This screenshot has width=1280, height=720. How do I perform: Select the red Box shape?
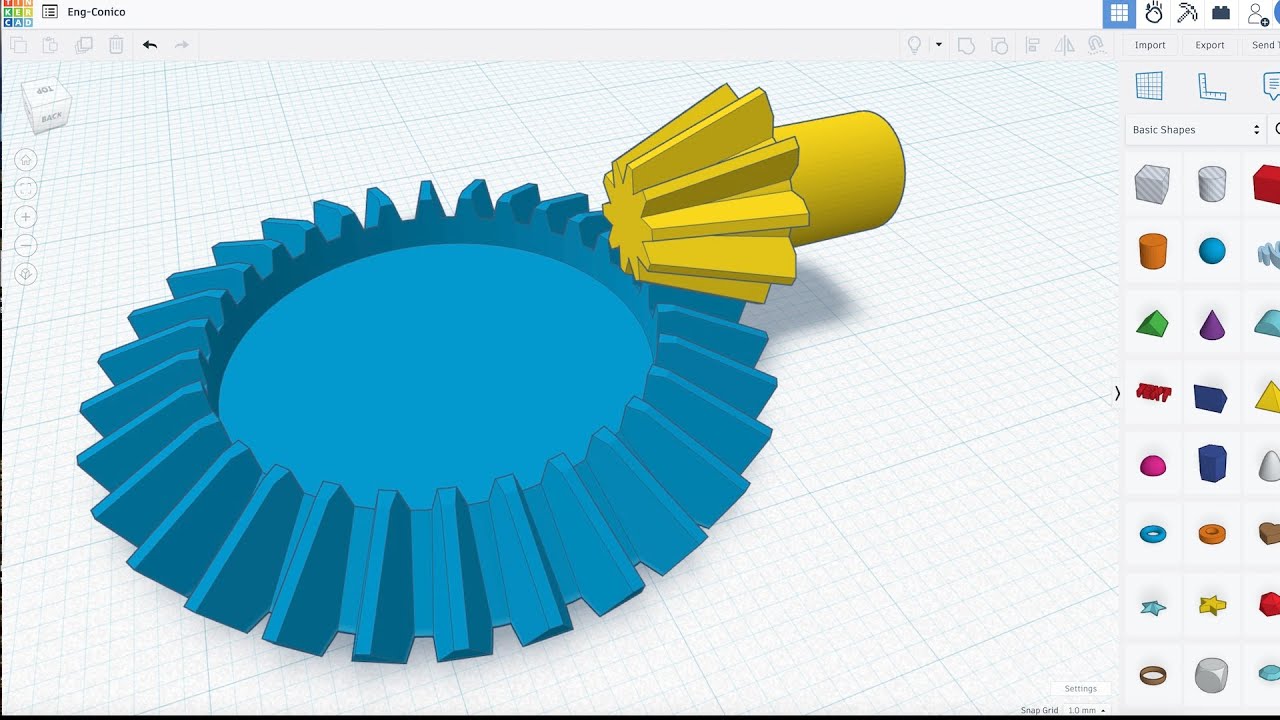tap(1267, 184)
